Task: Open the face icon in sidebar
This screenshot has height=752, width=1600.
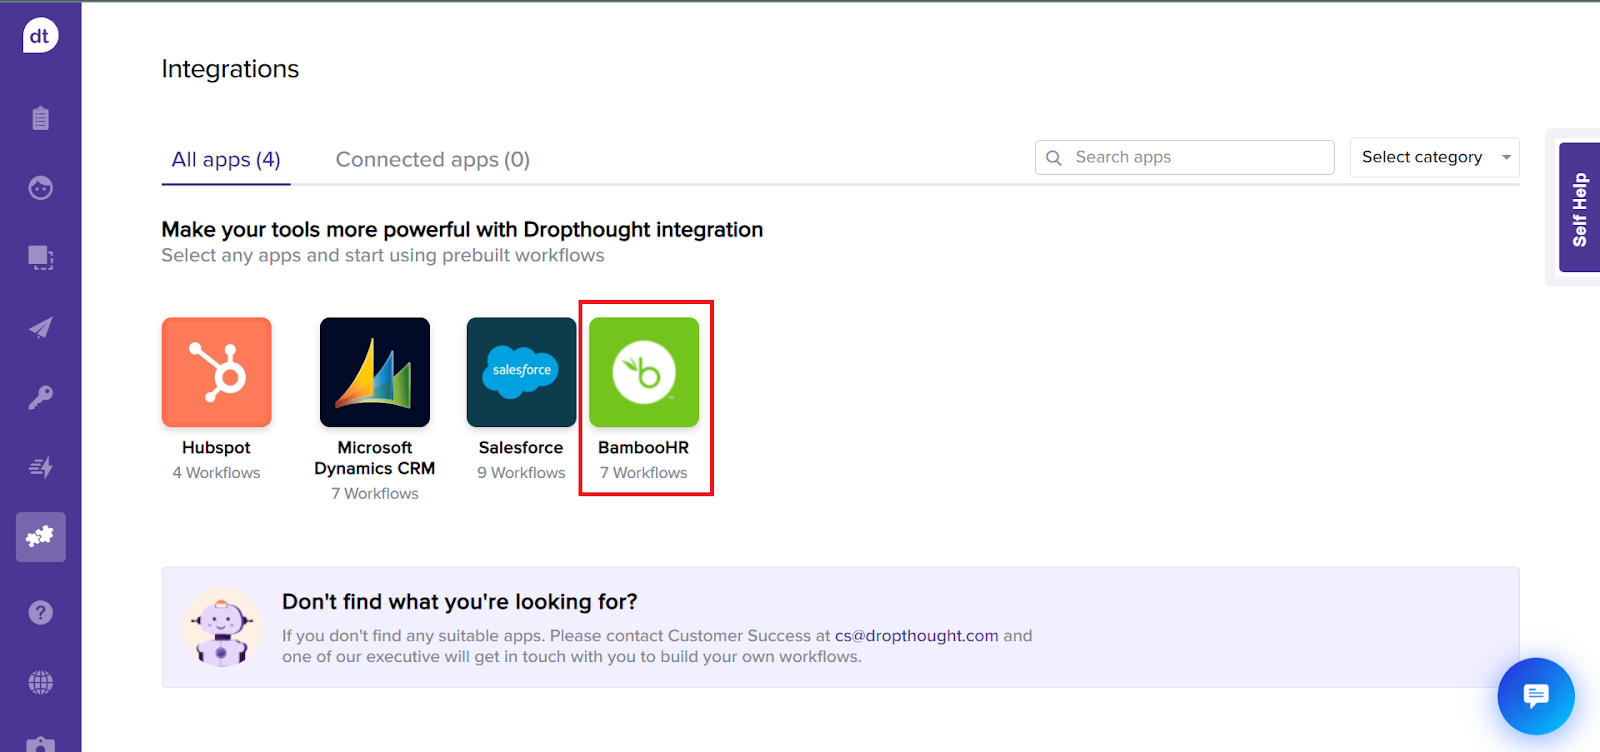Action: point(40,188)
